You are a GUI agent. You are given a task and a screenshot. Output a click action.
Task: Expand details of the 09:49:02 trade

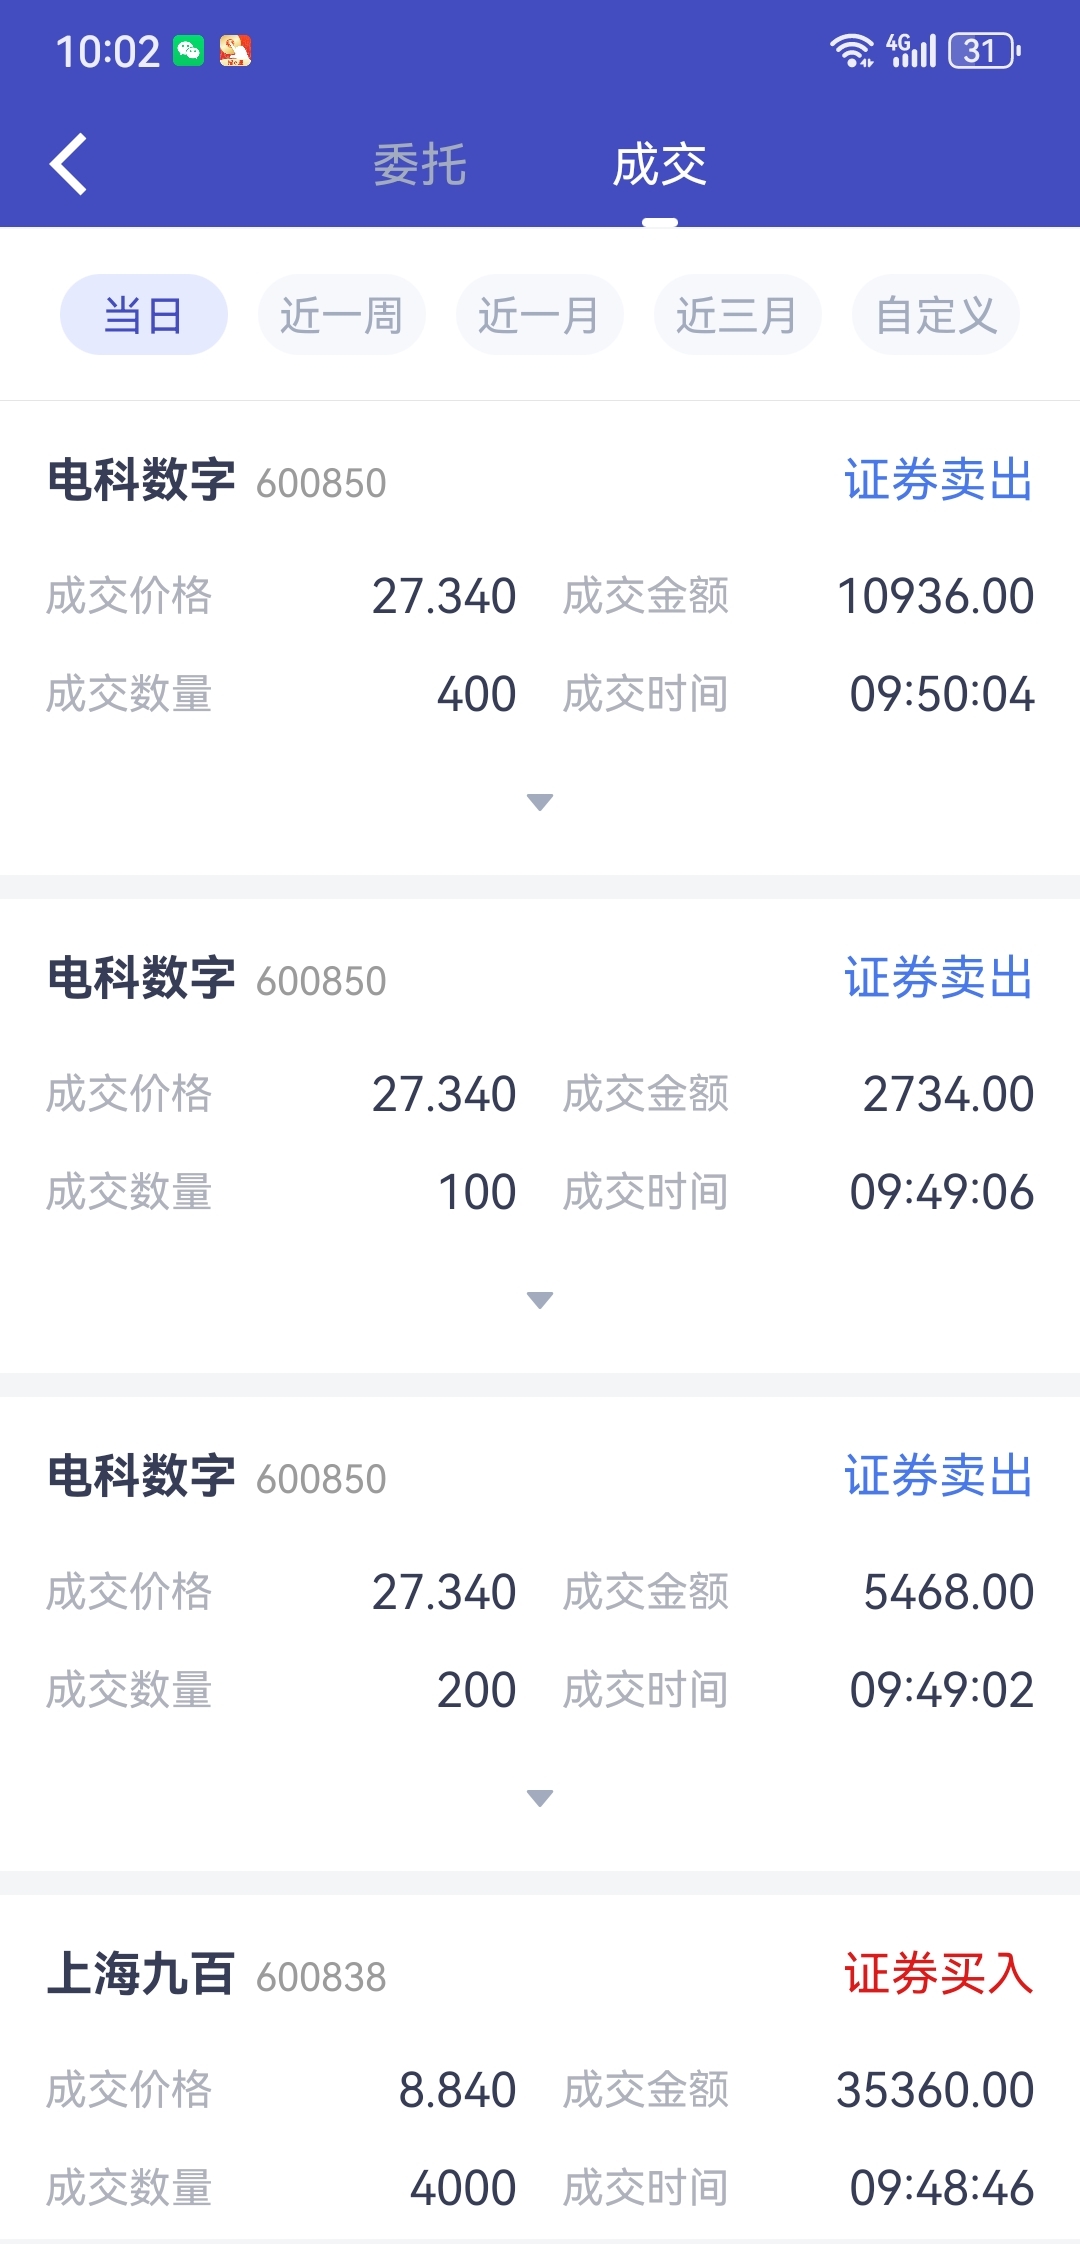click(540, 1798)
